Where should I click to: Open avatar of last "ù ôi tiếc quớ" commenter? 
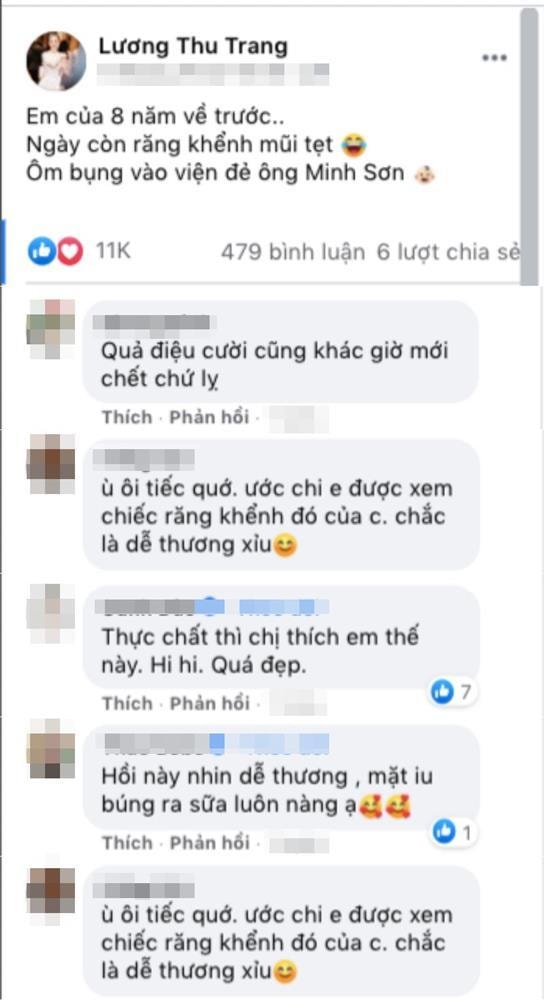pos(51,892)
